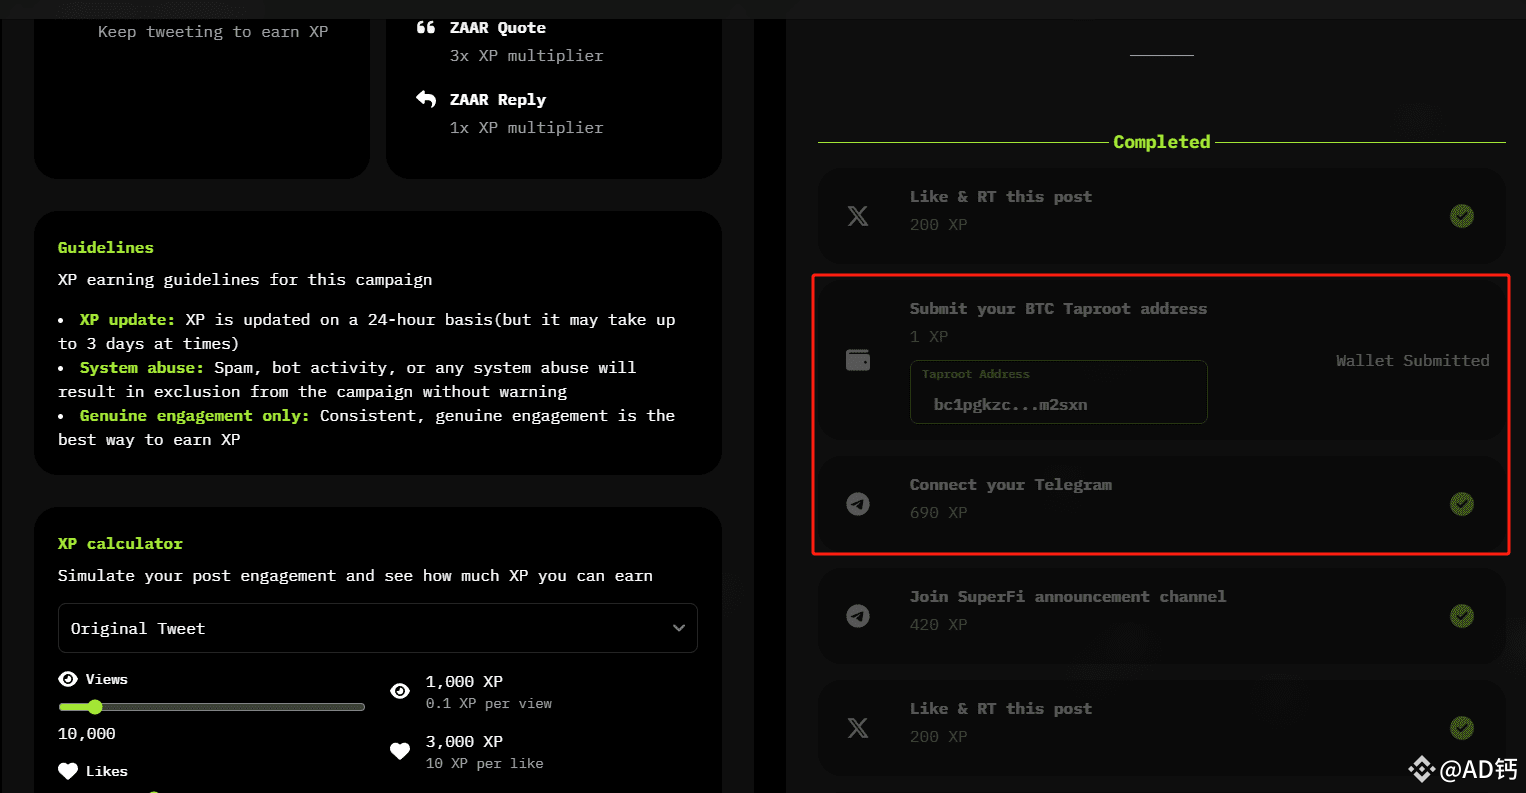Screen dimensions: 1526x793
Task: Click the checkmark badge on Connect your Telegram
Action: (1462, 504)
